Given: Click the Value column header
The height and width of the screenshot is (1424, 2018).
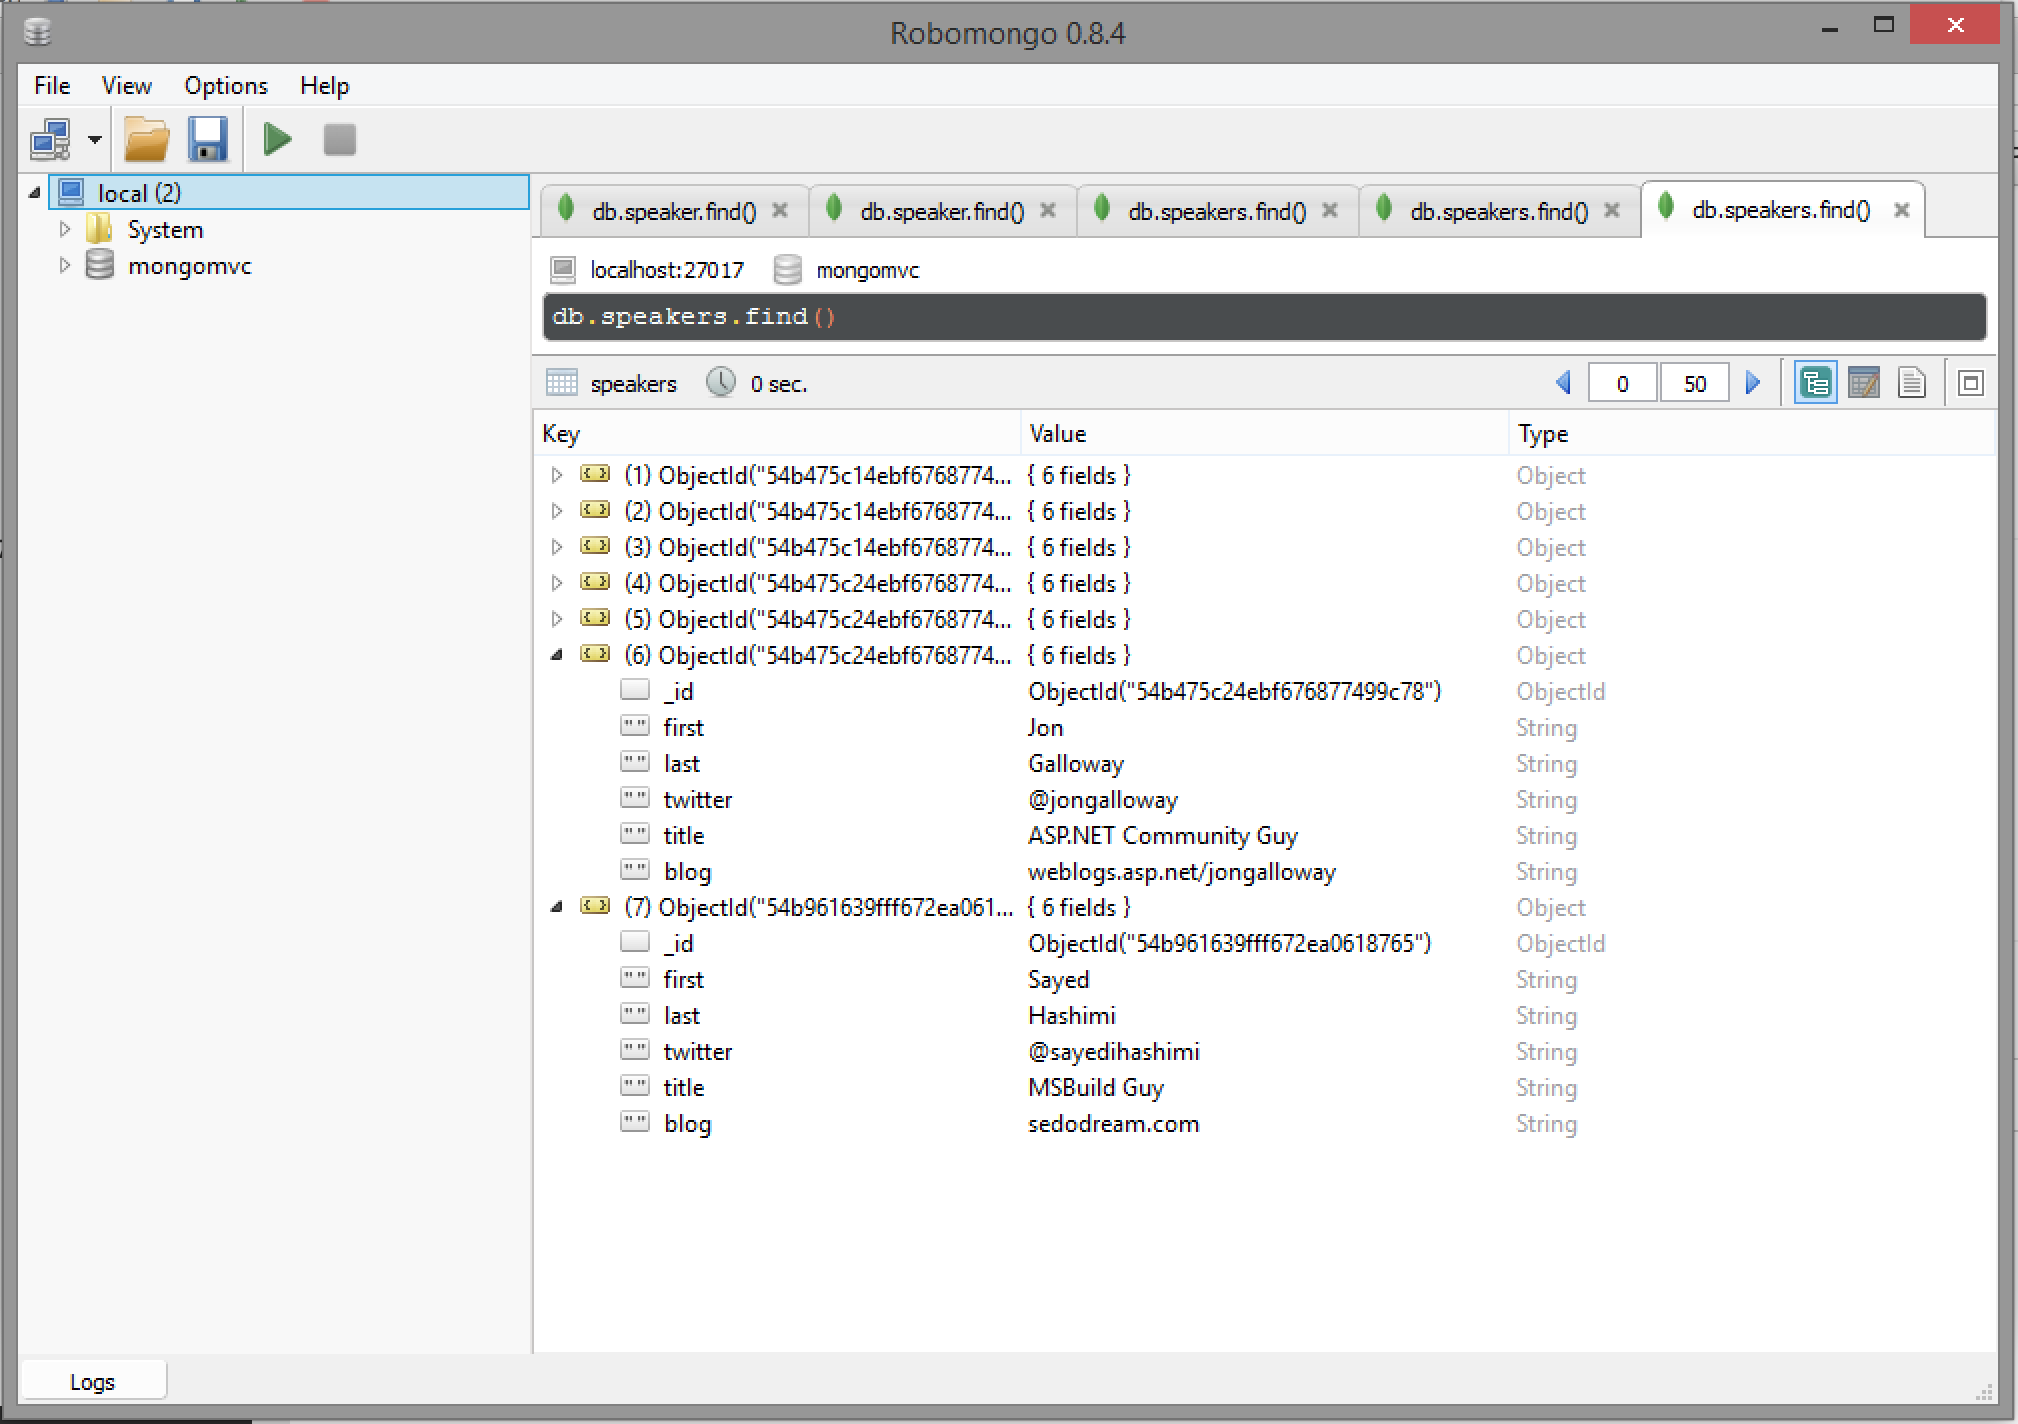Looking at the screenshot, I should pyautogui.click(x=1264, y=433).
